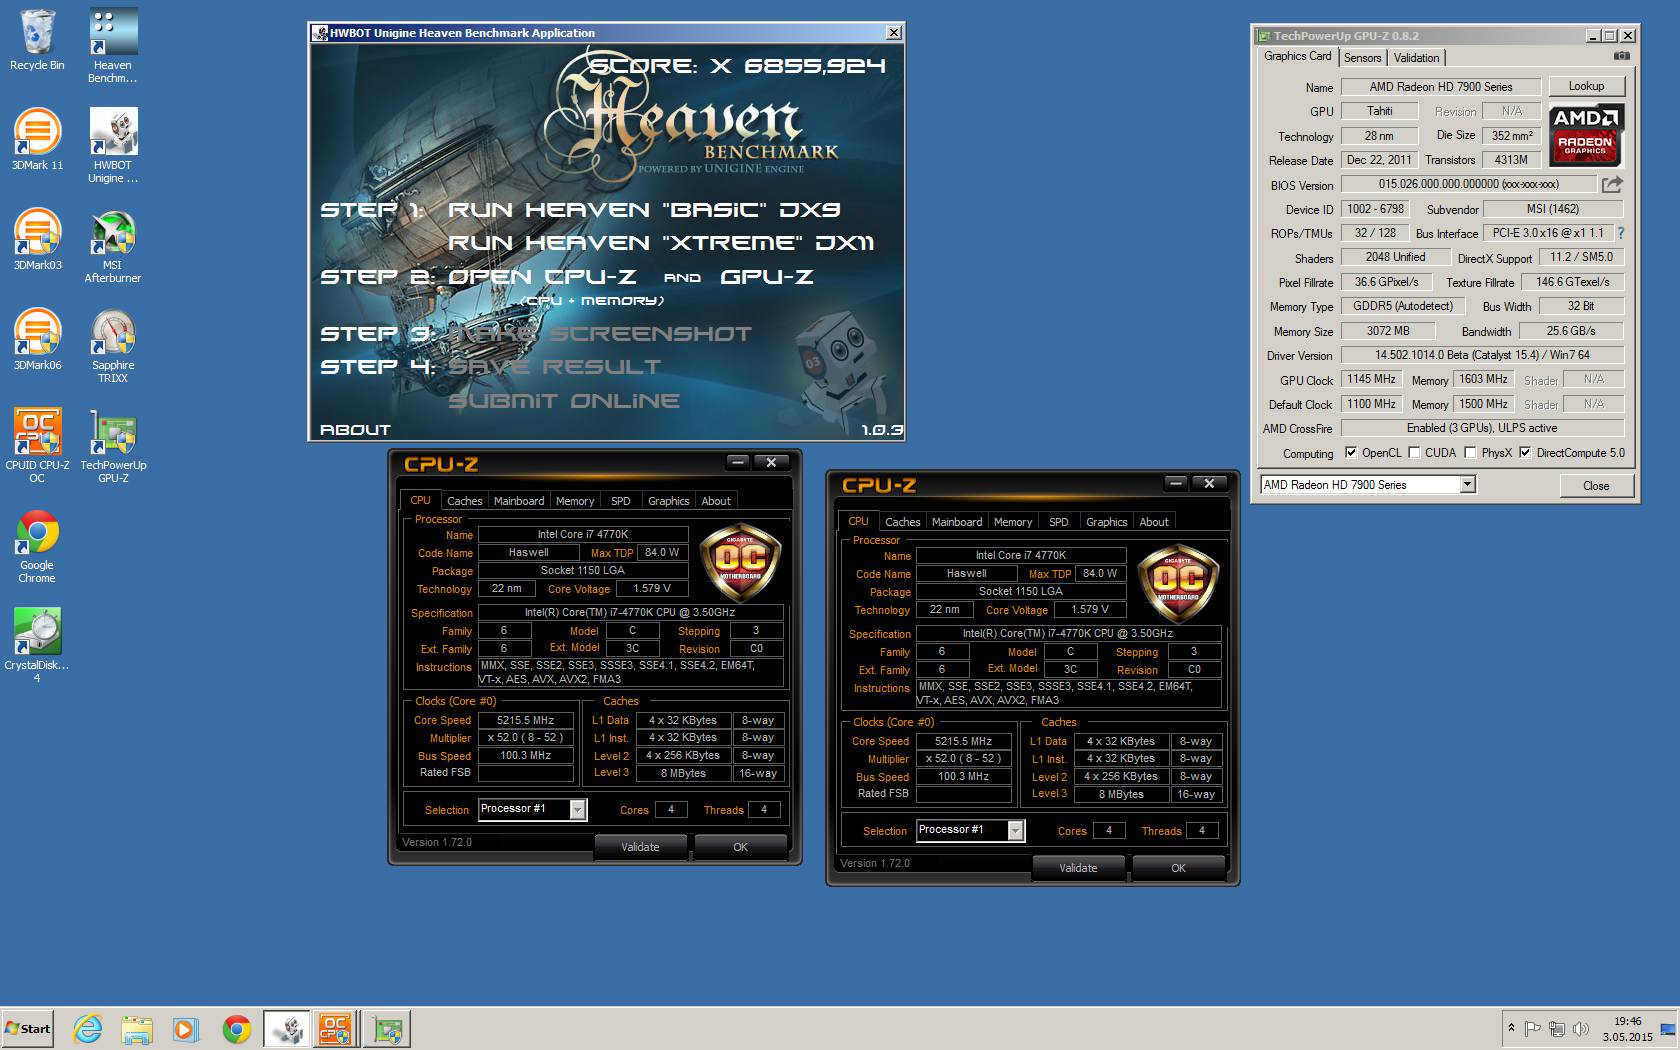The width and height of the screenshot is (1680, 1050).
Task: Show hidden tray icons arrow
Action: tap(1511, 1028)
